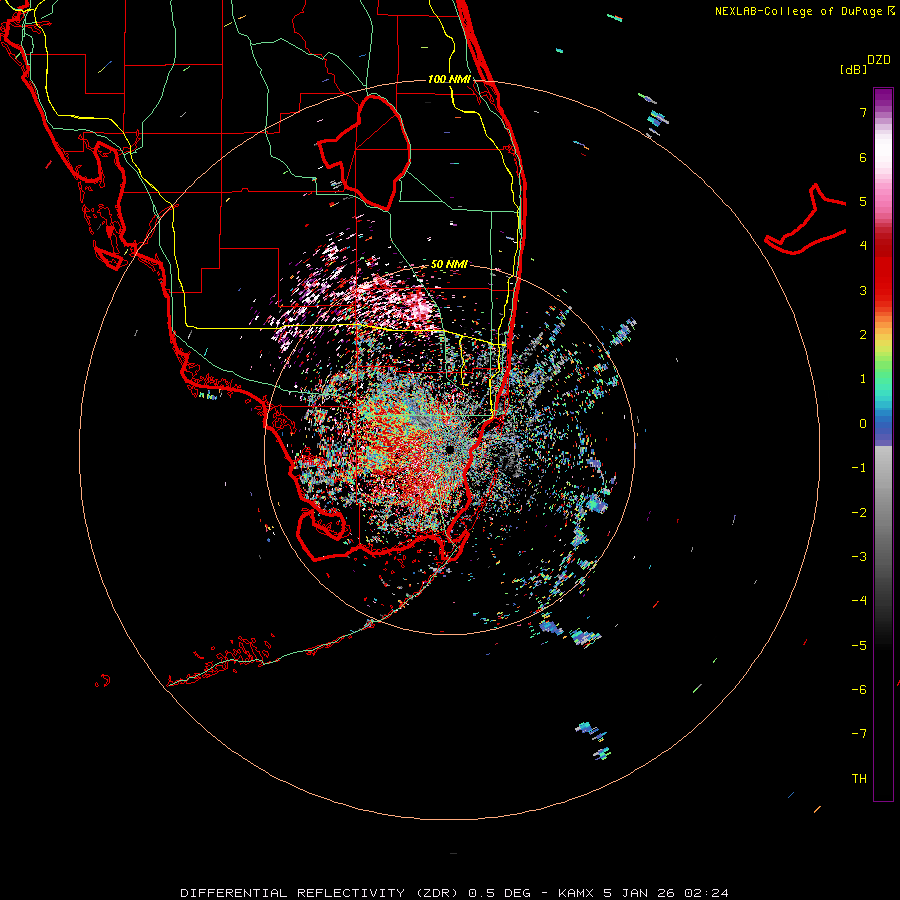
Task: Click the -7 value on the ZDR color scale
Action: click(859, 734)
